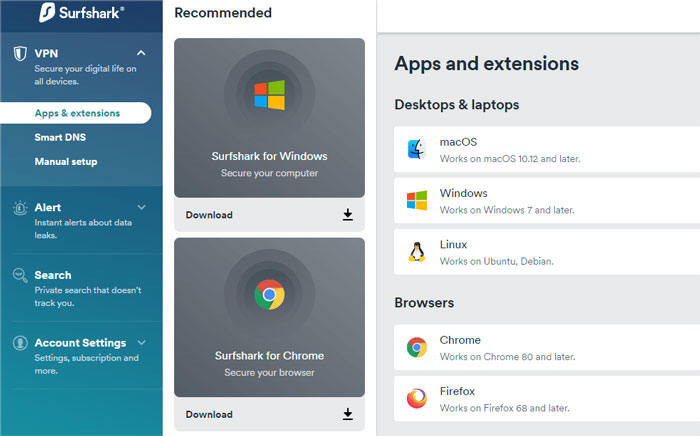700x436 pixels.
Task: Click Windows logo in recommended card
Action: coord(270,95)
